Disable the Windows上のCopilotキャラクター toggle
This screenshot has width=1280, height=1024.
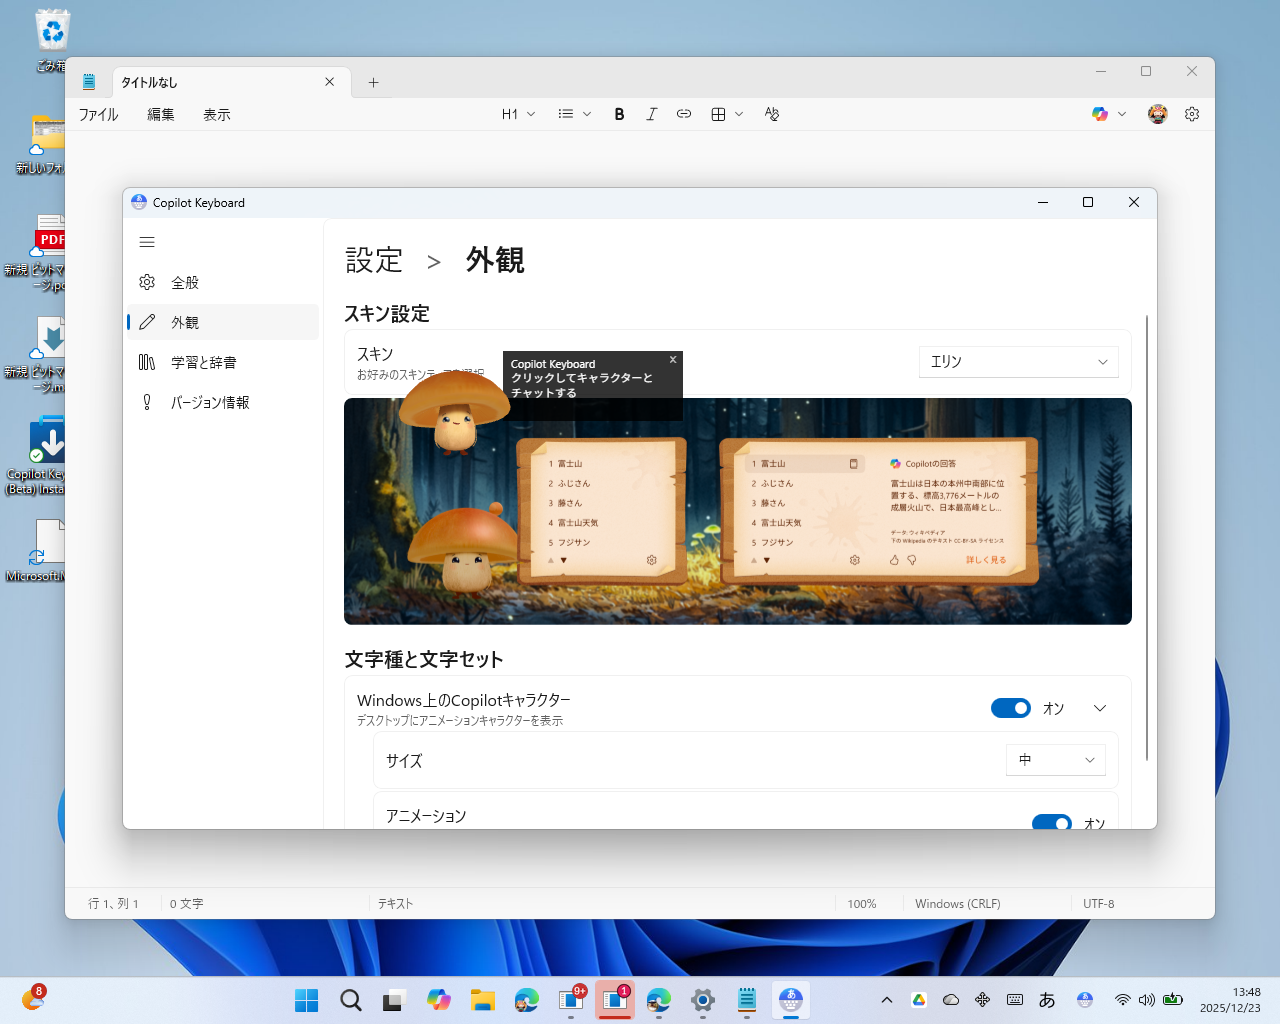(x=1010, y=707)
